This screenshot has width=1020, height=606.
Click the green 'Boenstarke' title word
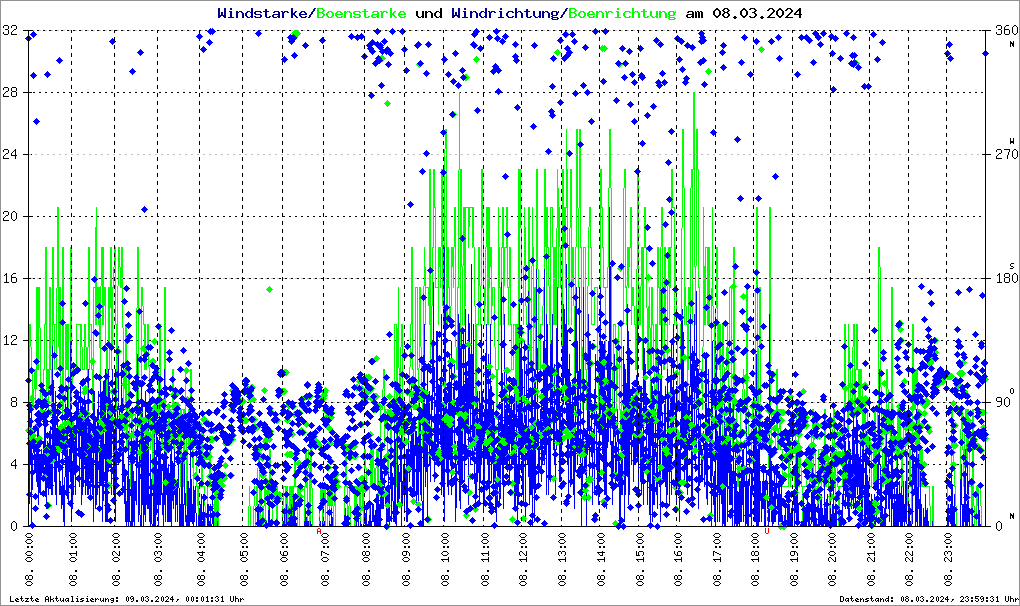(361, 13)
